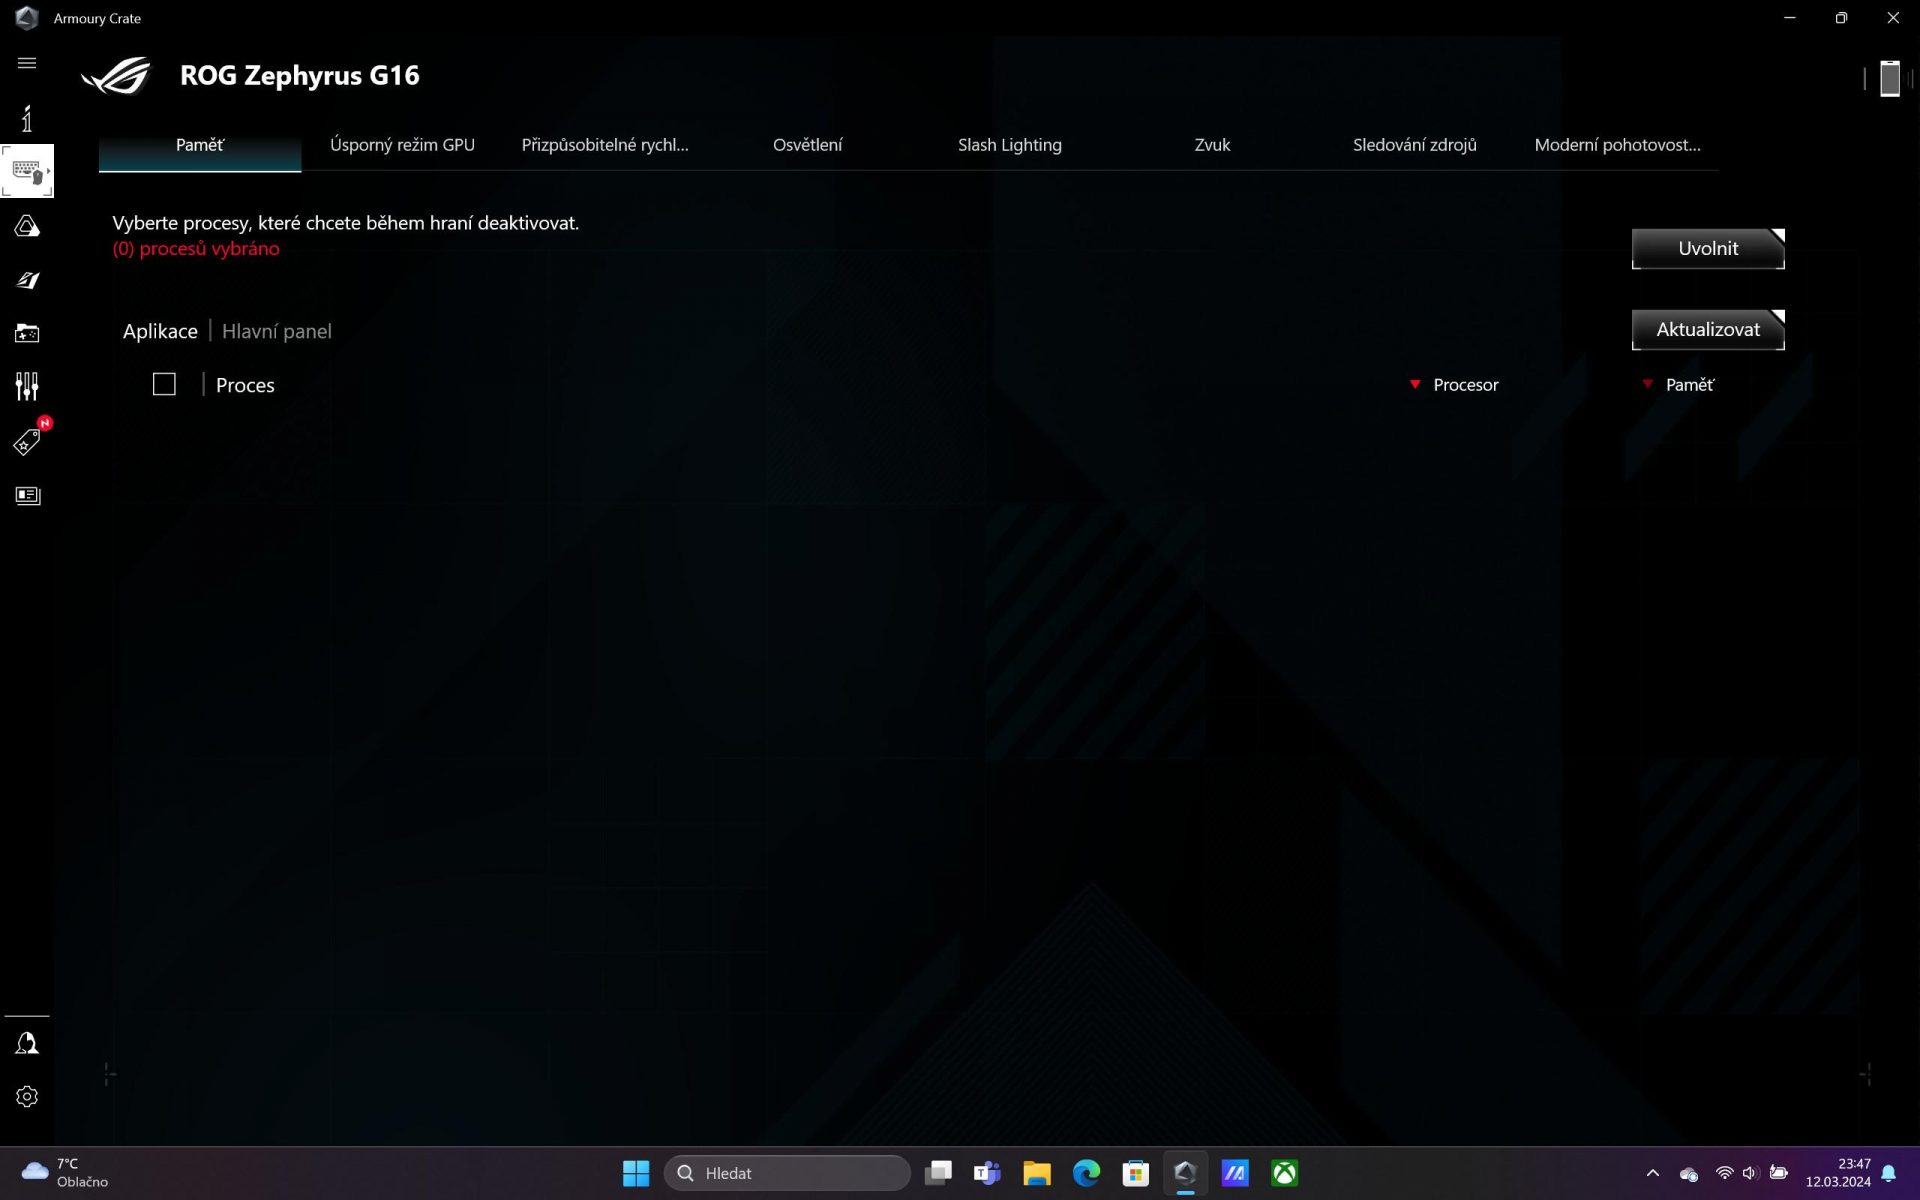
Task: Open Game Library controller icon
Action: tap(27, 333)
